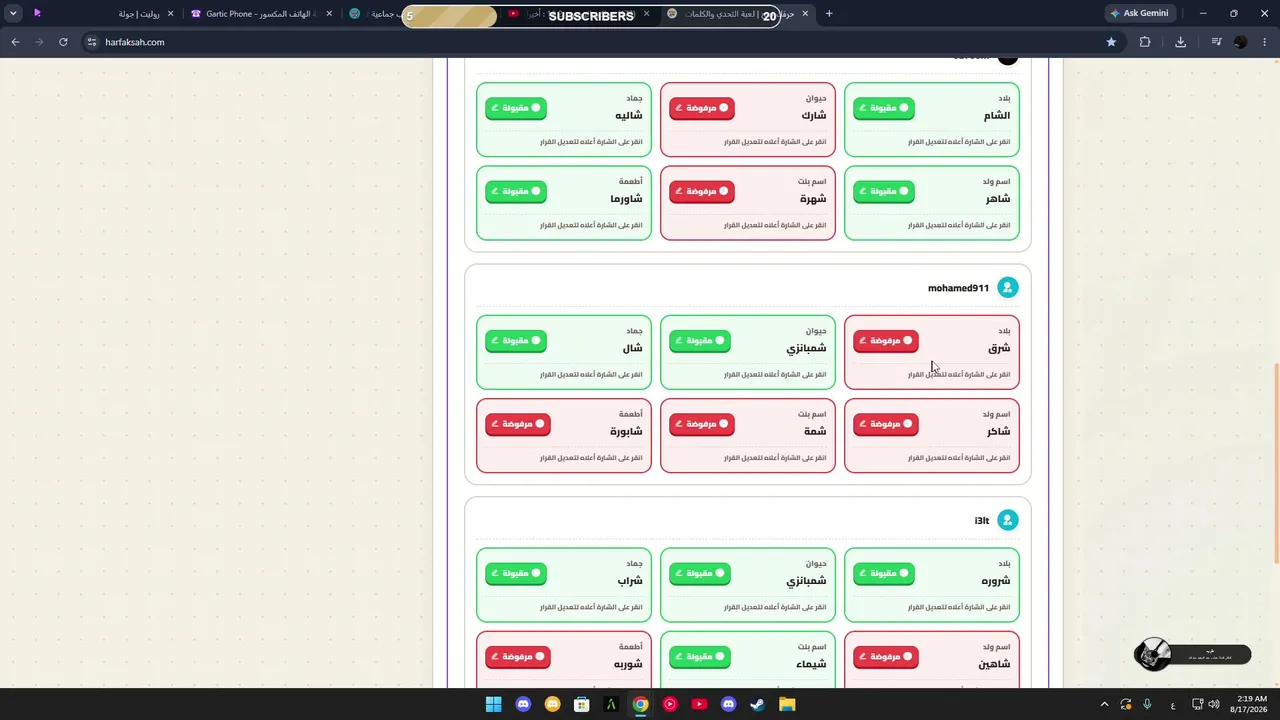The height and width of the screenshot is (720, 1280).
Task: Click the page vertical scrollbar thumb
Action: 1275,465
